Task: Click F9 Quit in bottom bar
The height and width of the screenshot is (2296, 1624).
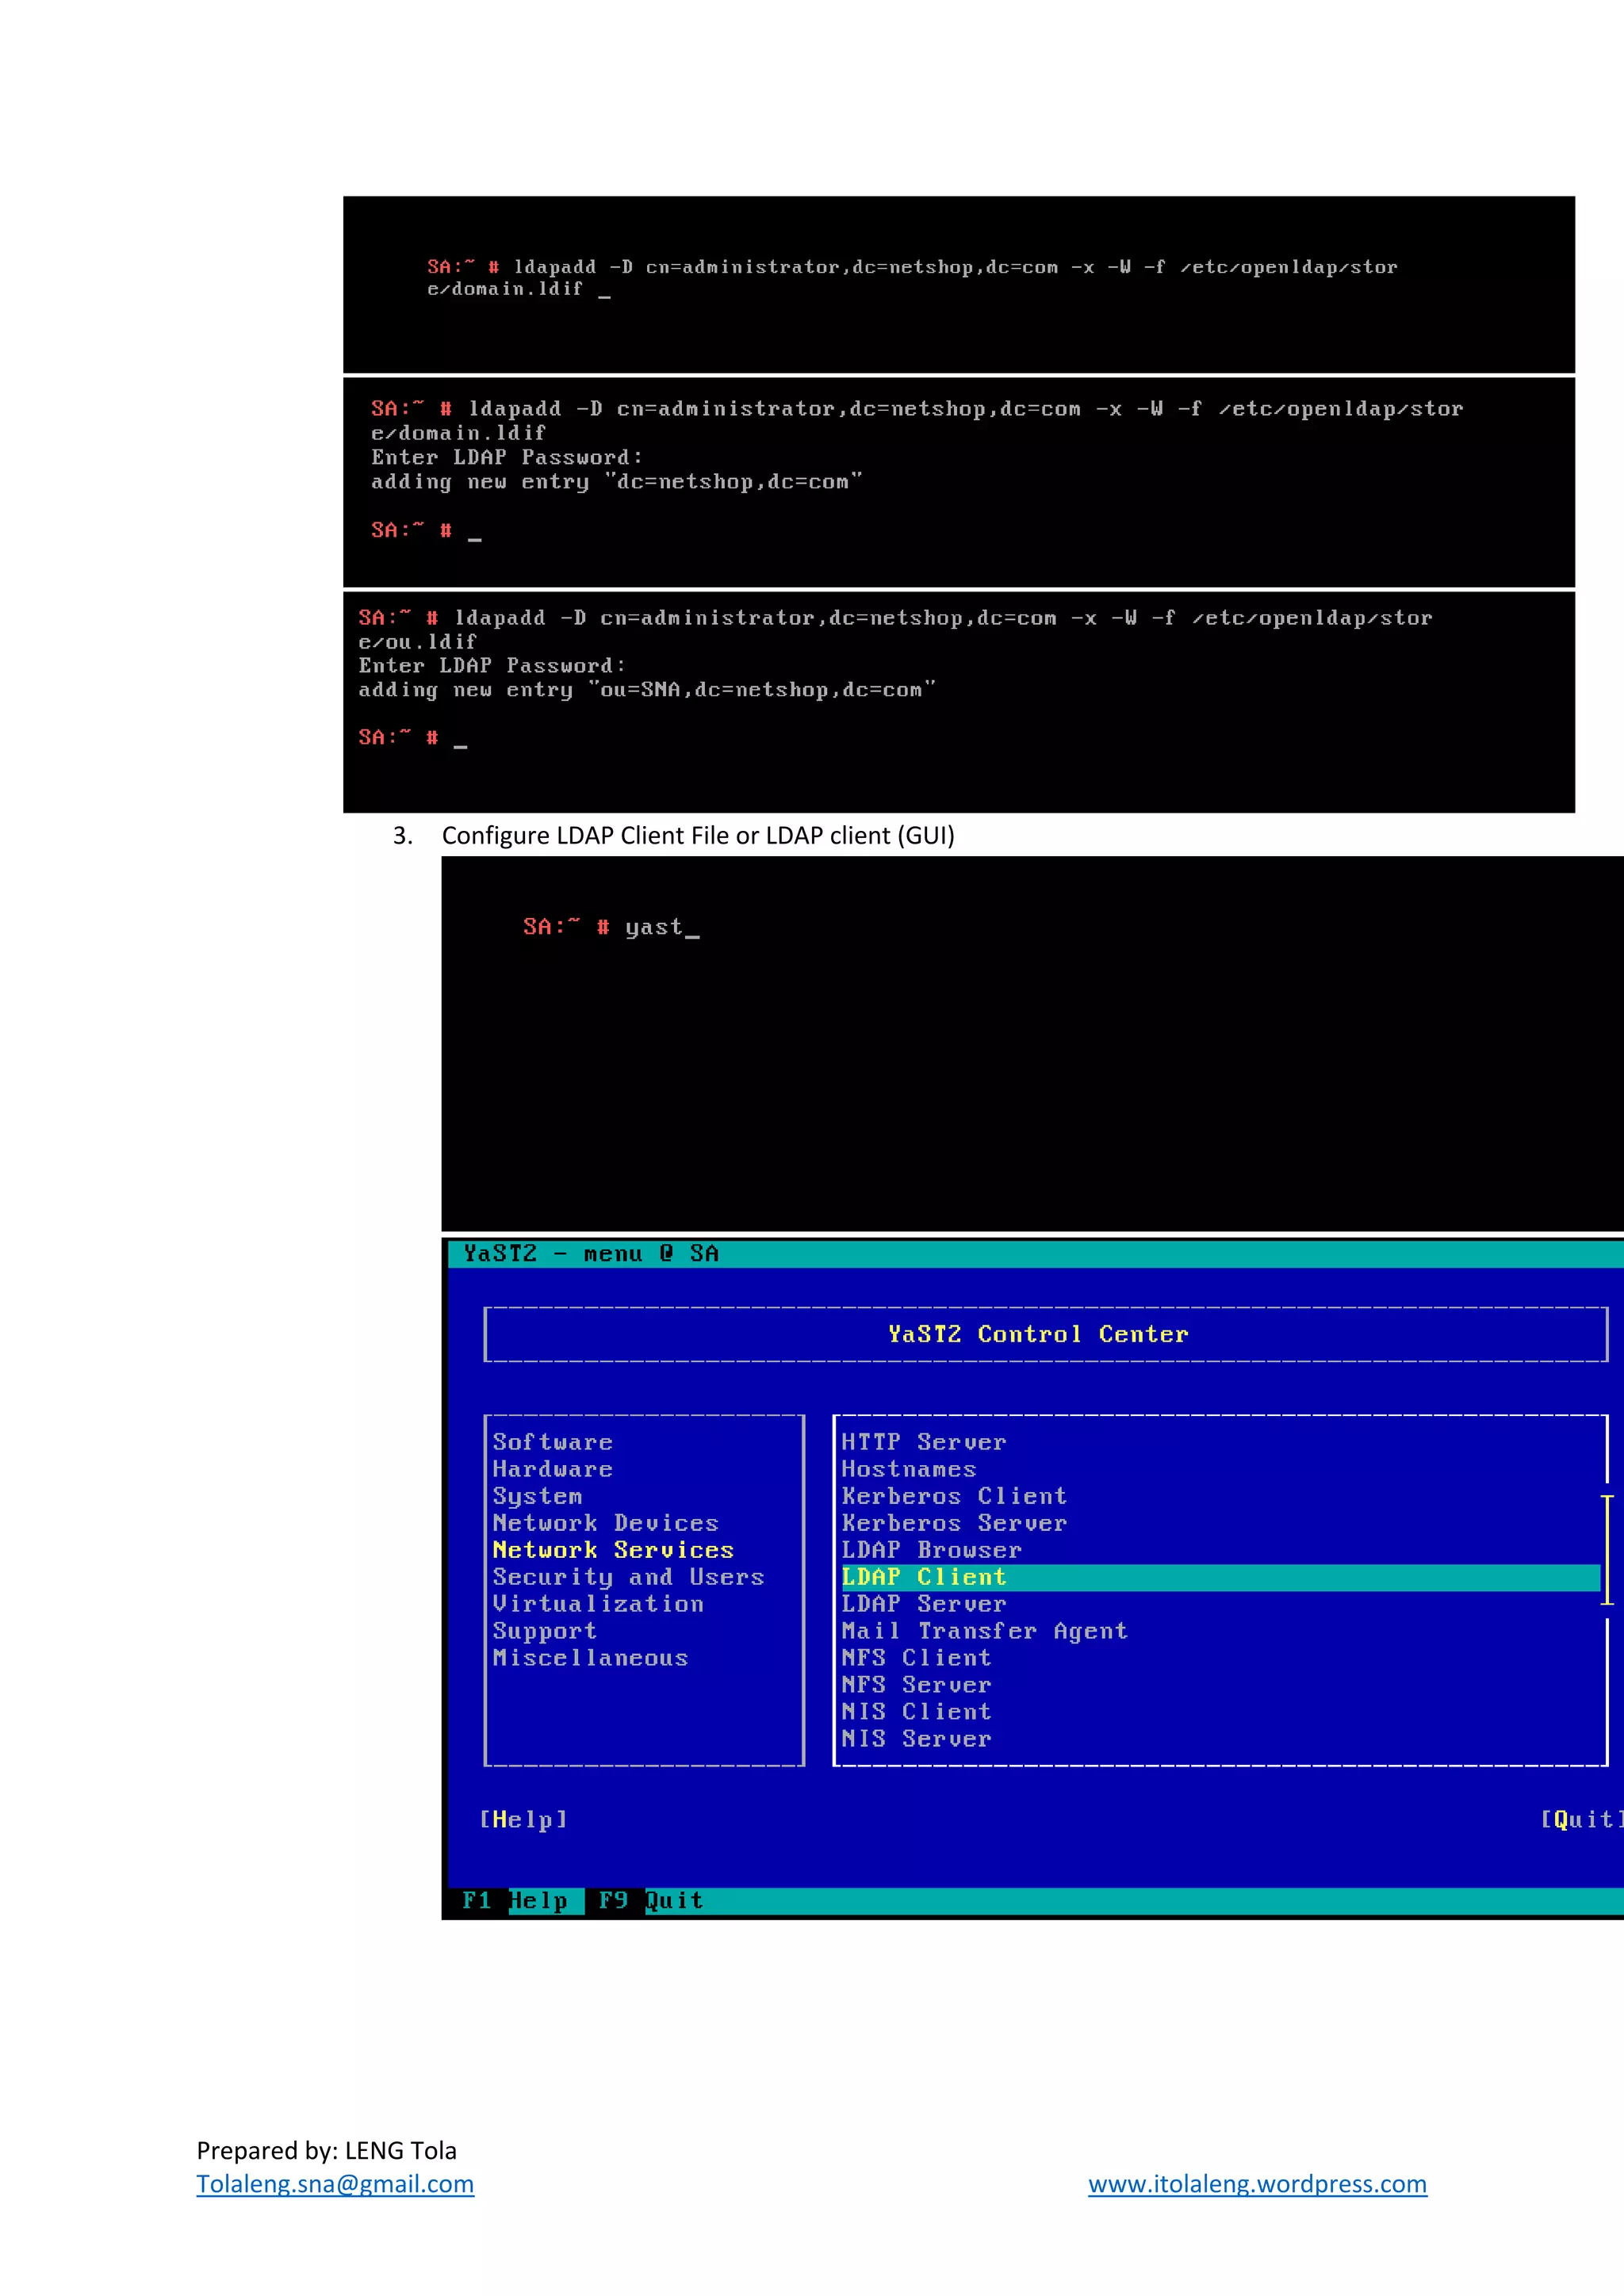Action: pos(650,1900)
